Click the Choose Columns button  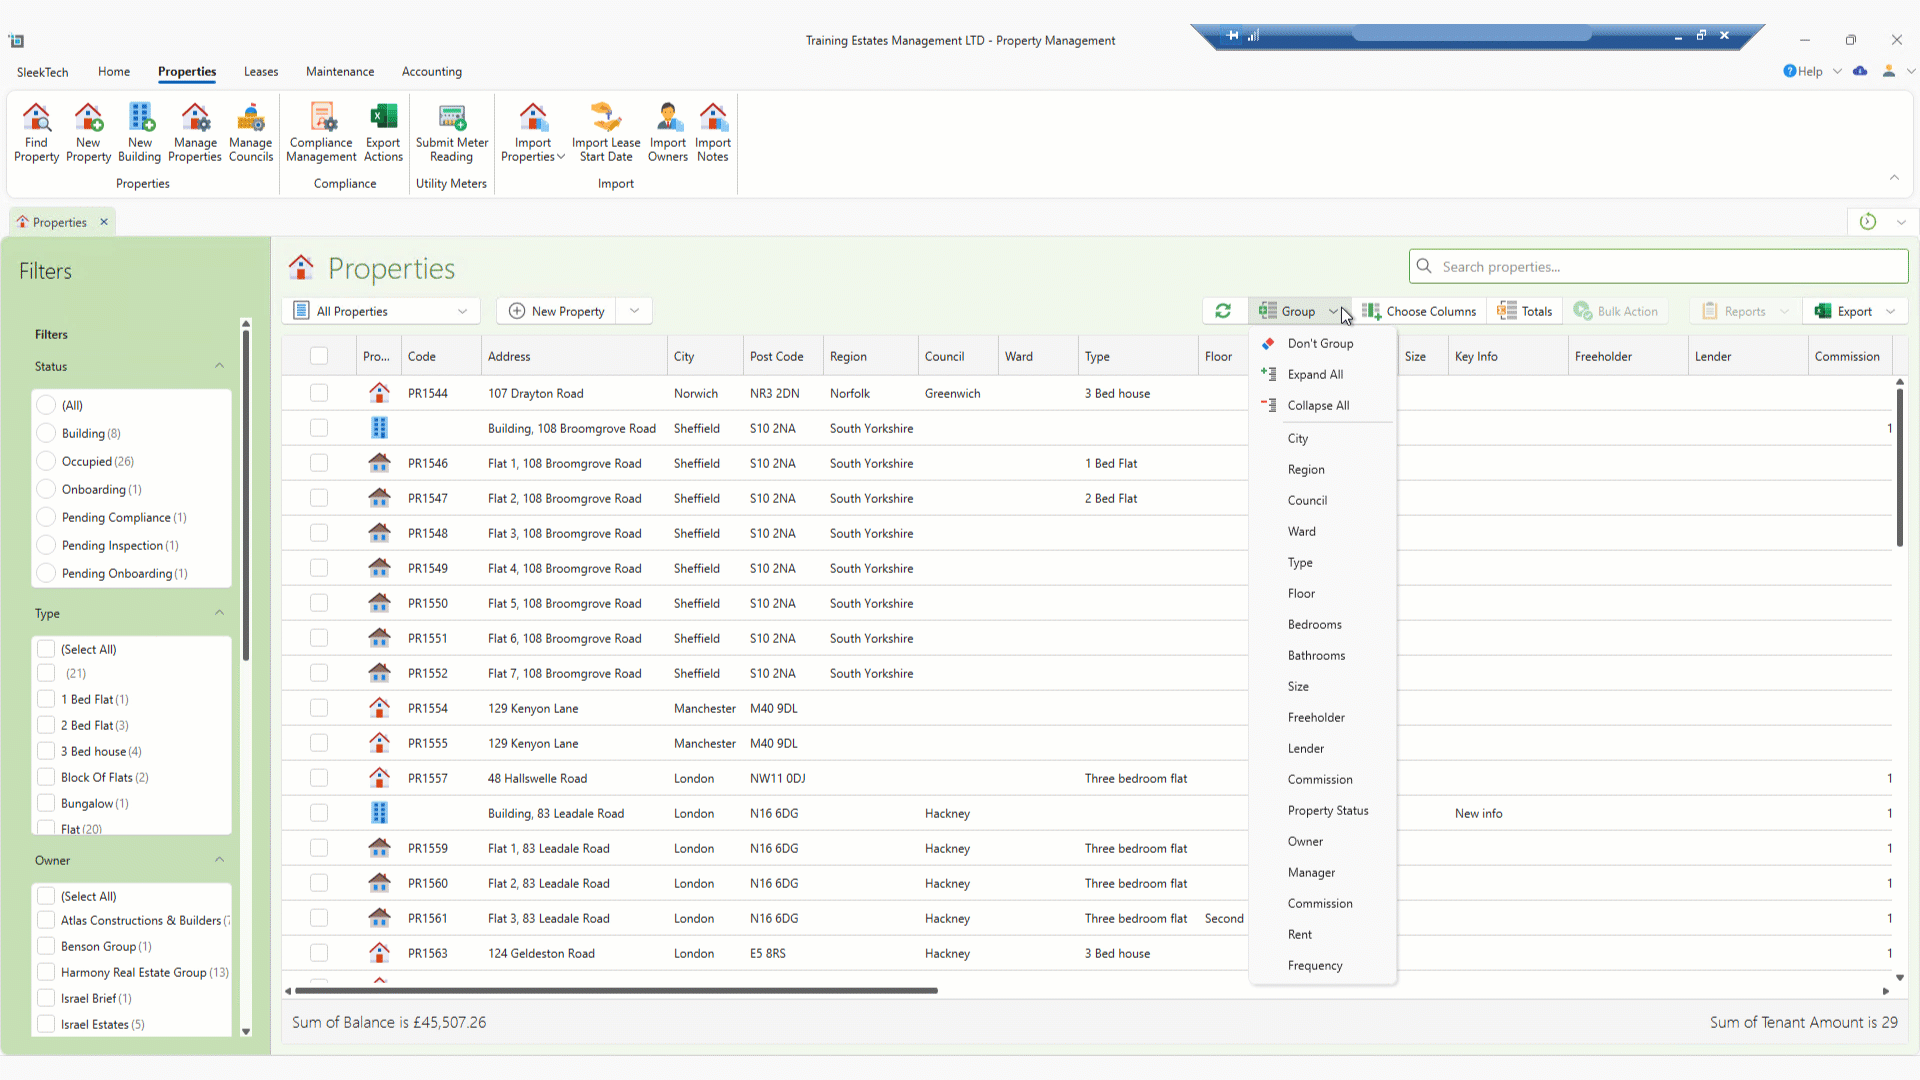coord(1419,311)
